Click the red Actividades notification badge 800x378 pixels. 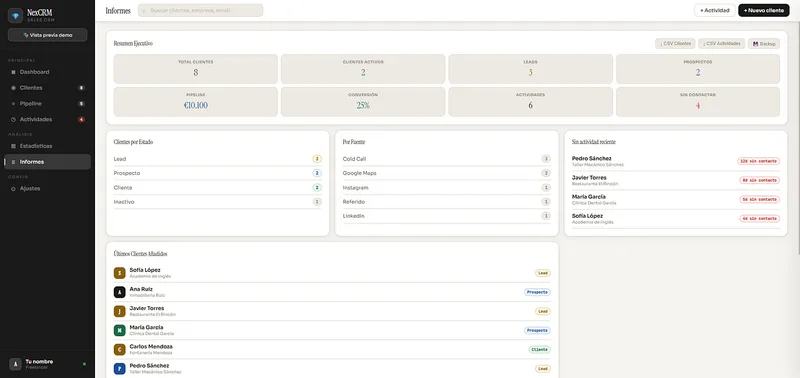point(81,119)
